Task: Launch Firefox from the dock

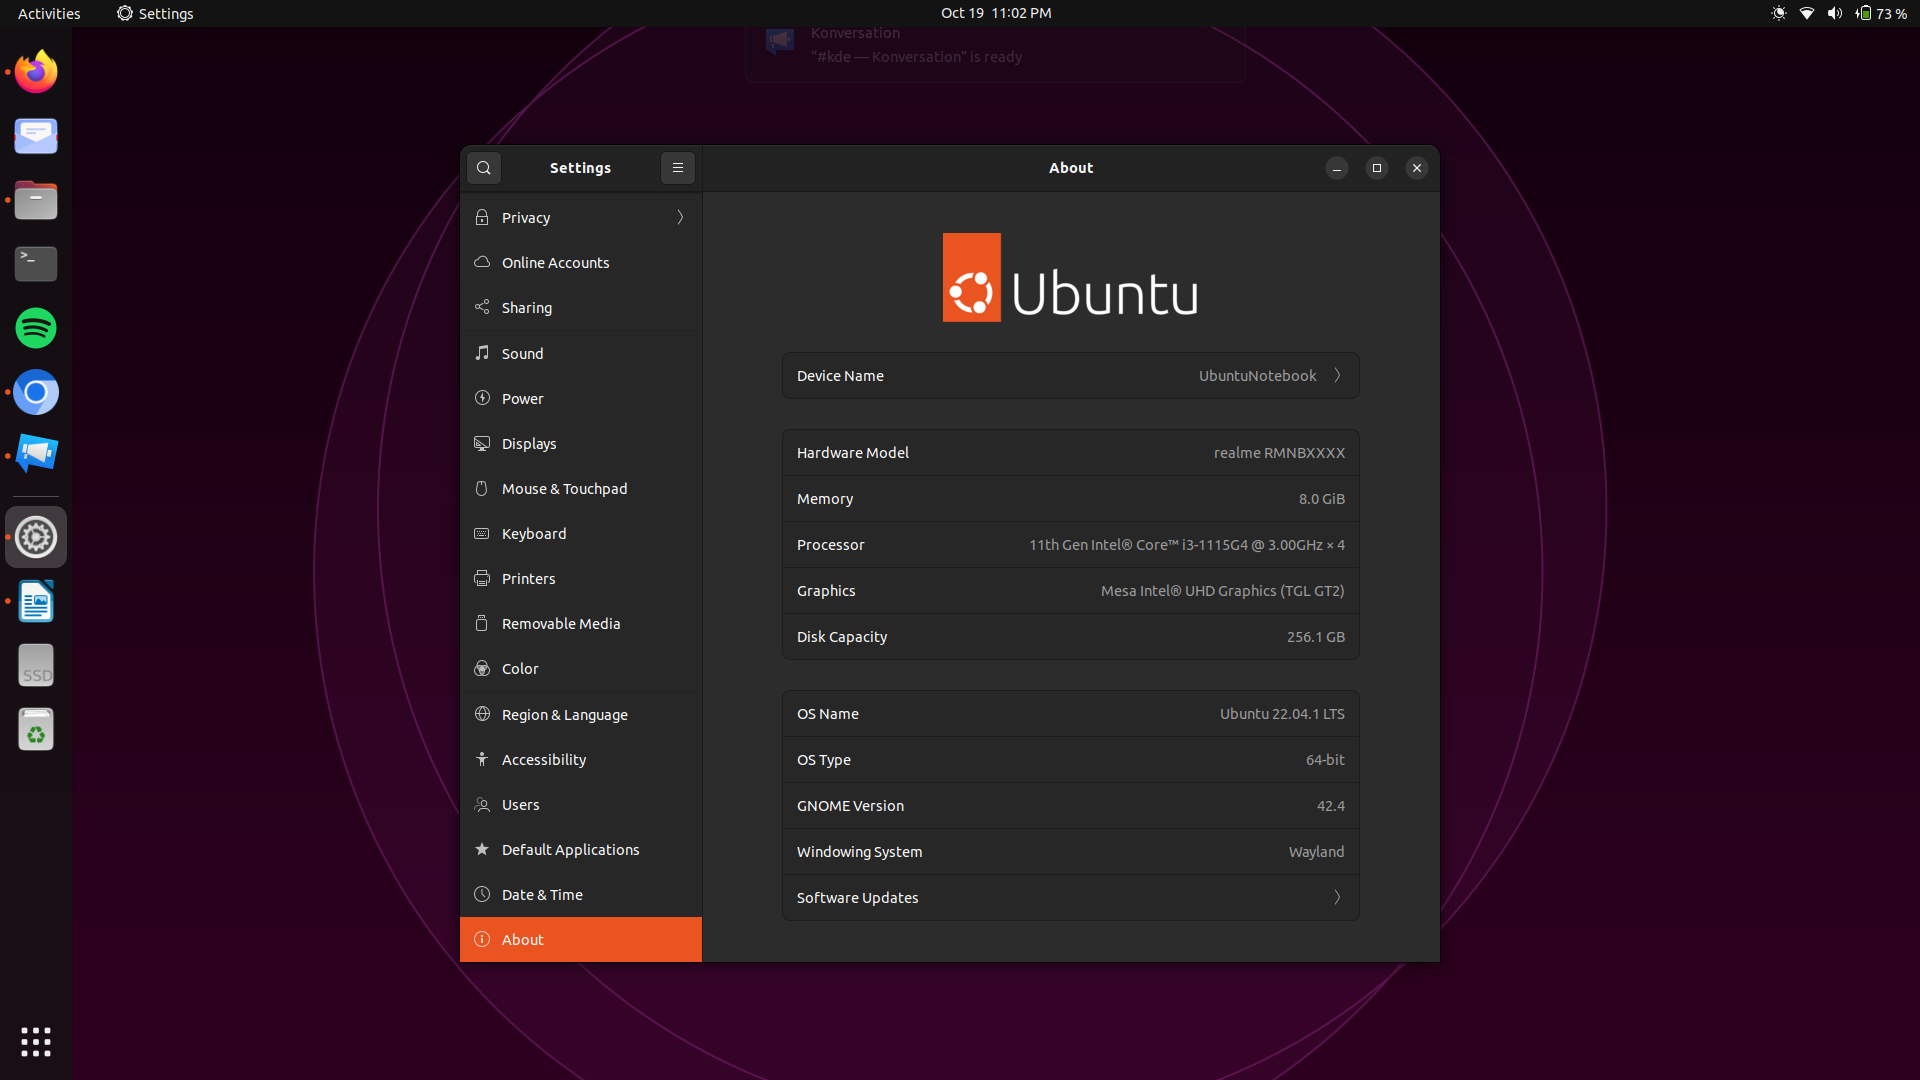Action: (x=36, y=72)
